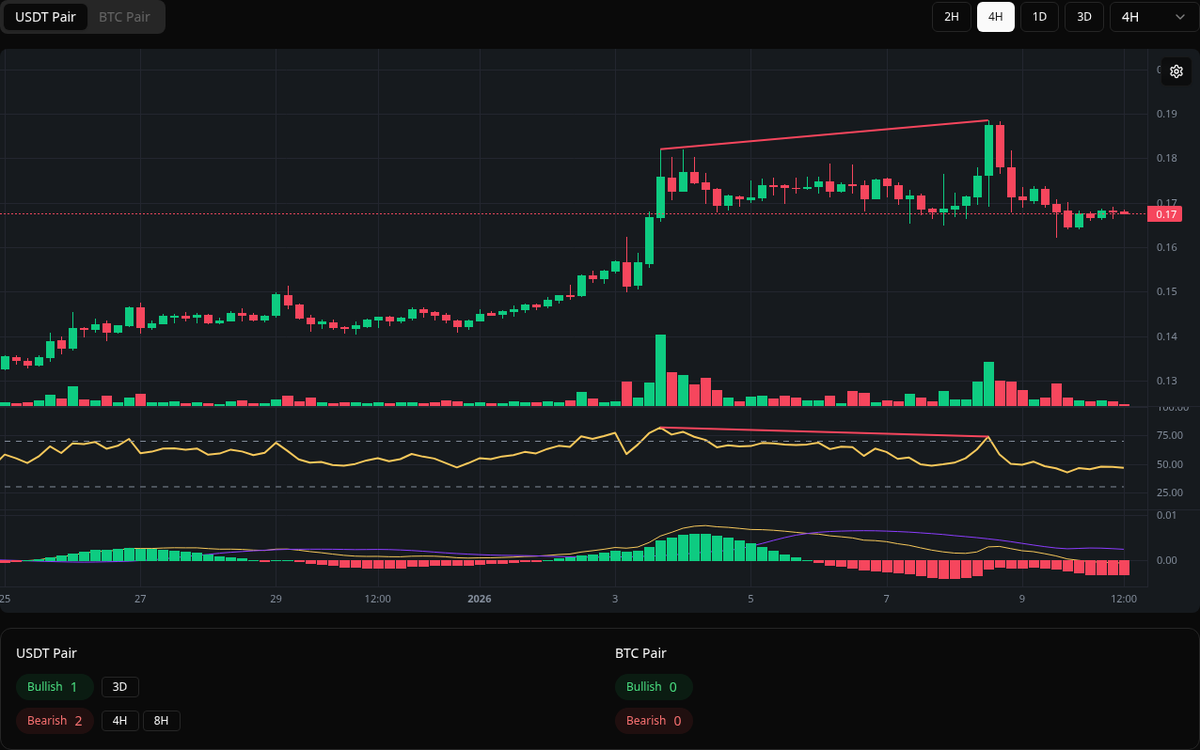
Task: Switch to the USDT Pair tab
Action: point(45,17)
